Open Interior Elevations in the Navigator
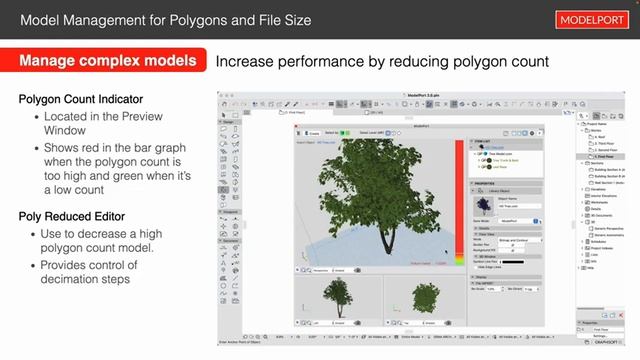This screenshot has width=640, height=360. coord(602,196)
